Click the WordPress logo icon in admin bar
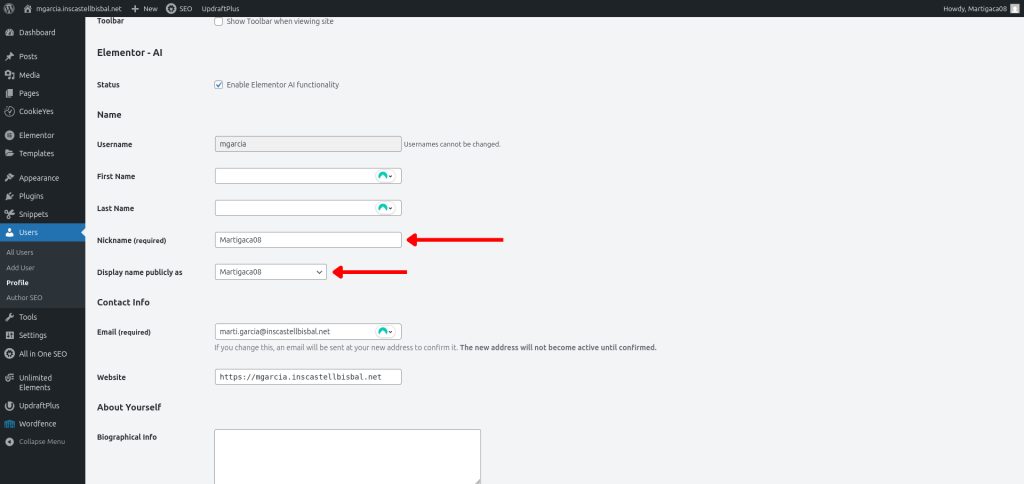This screenshot has height=484, width=1024. (9, 8)
